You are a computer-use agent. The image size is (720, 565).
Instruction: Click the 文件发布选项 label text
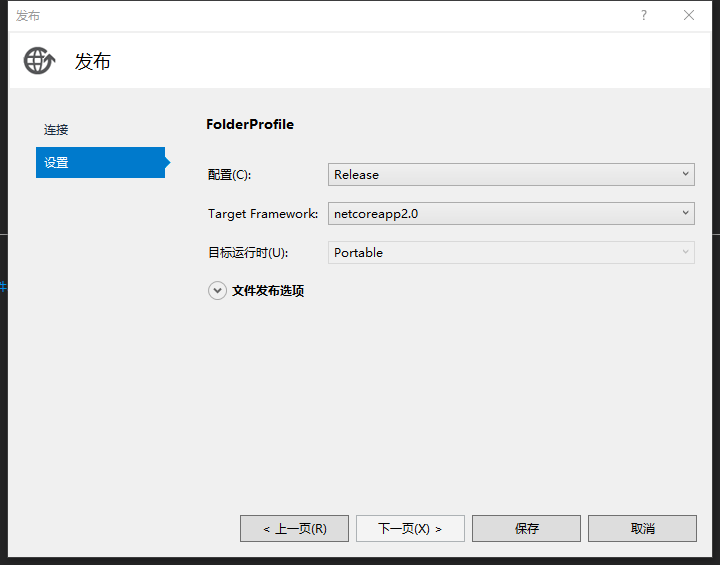[x=268, y=291]
